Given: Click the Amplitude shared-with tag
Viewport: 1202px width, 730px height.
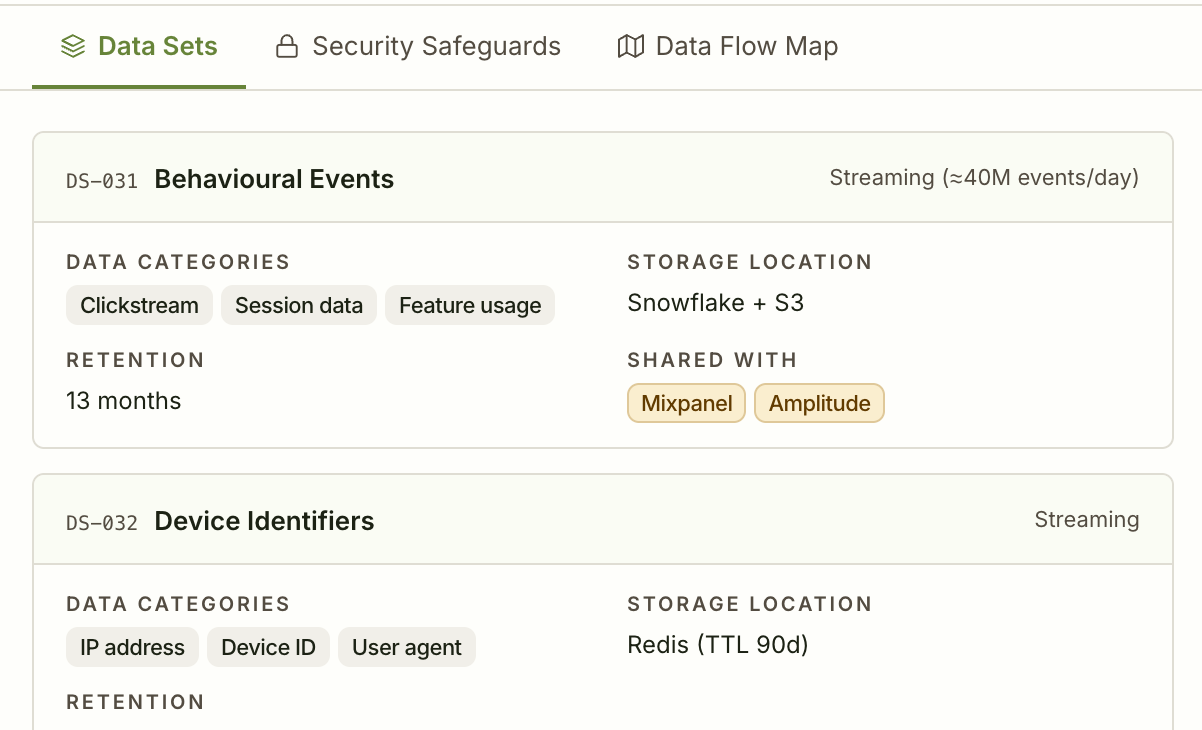Looking at the screenshot, I should tap(820, 404).
